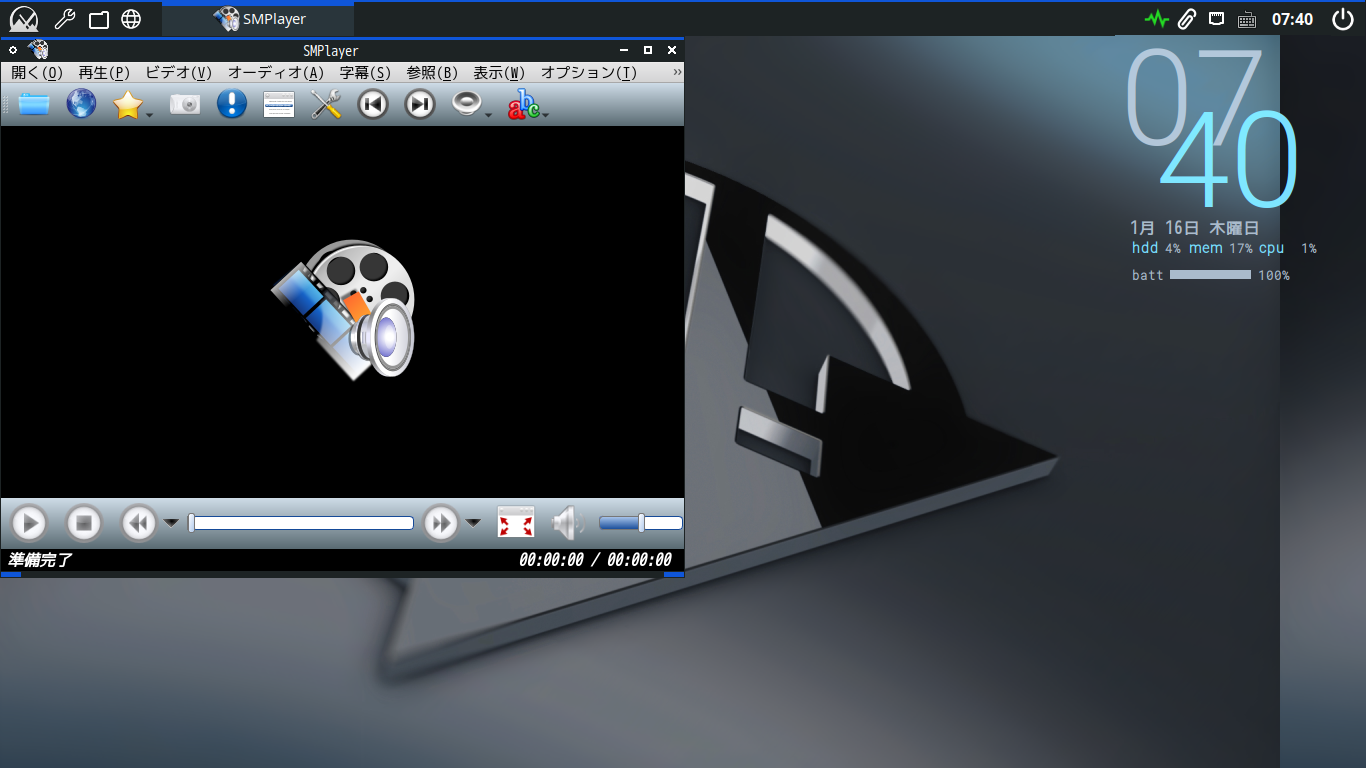
Task: Launch the web browser from the top panel
Action: tap(131, 19)
